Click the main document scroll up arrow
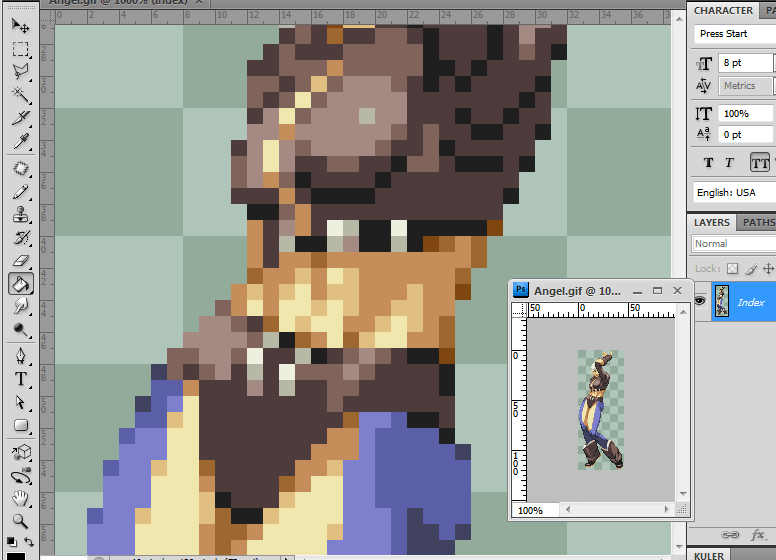Image resolution: width=776 pixels, height=560 pixels. coord(679,19)
